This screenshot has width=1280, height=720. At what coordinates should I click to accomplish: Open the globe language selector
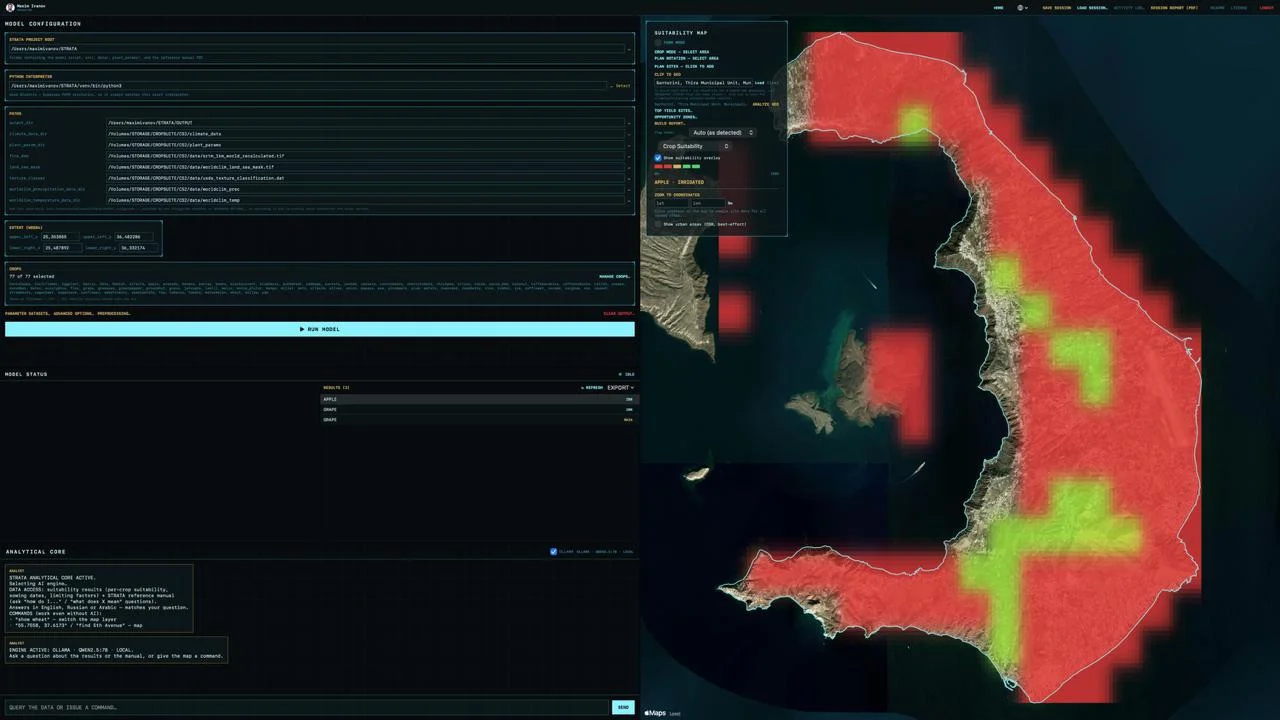[x=1022, y=7]
